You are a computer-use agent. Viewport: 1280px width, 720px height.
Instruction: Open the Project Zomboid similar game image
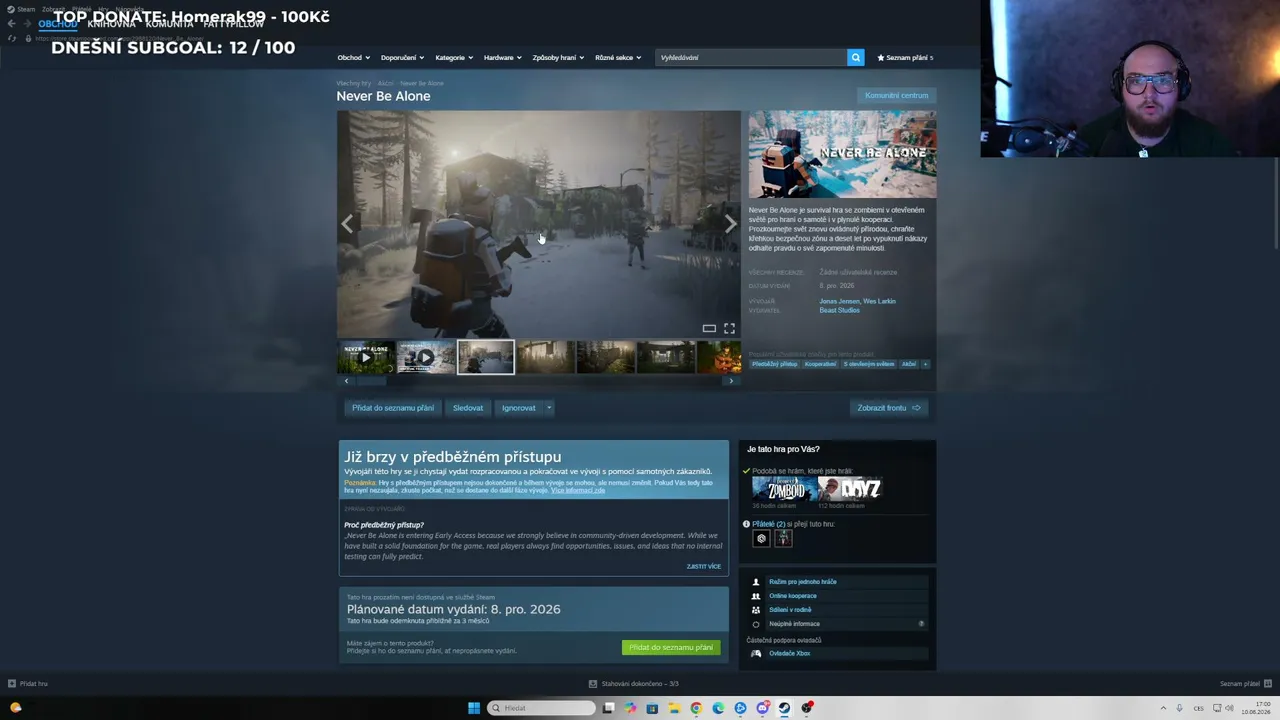(x=783, y=488)
